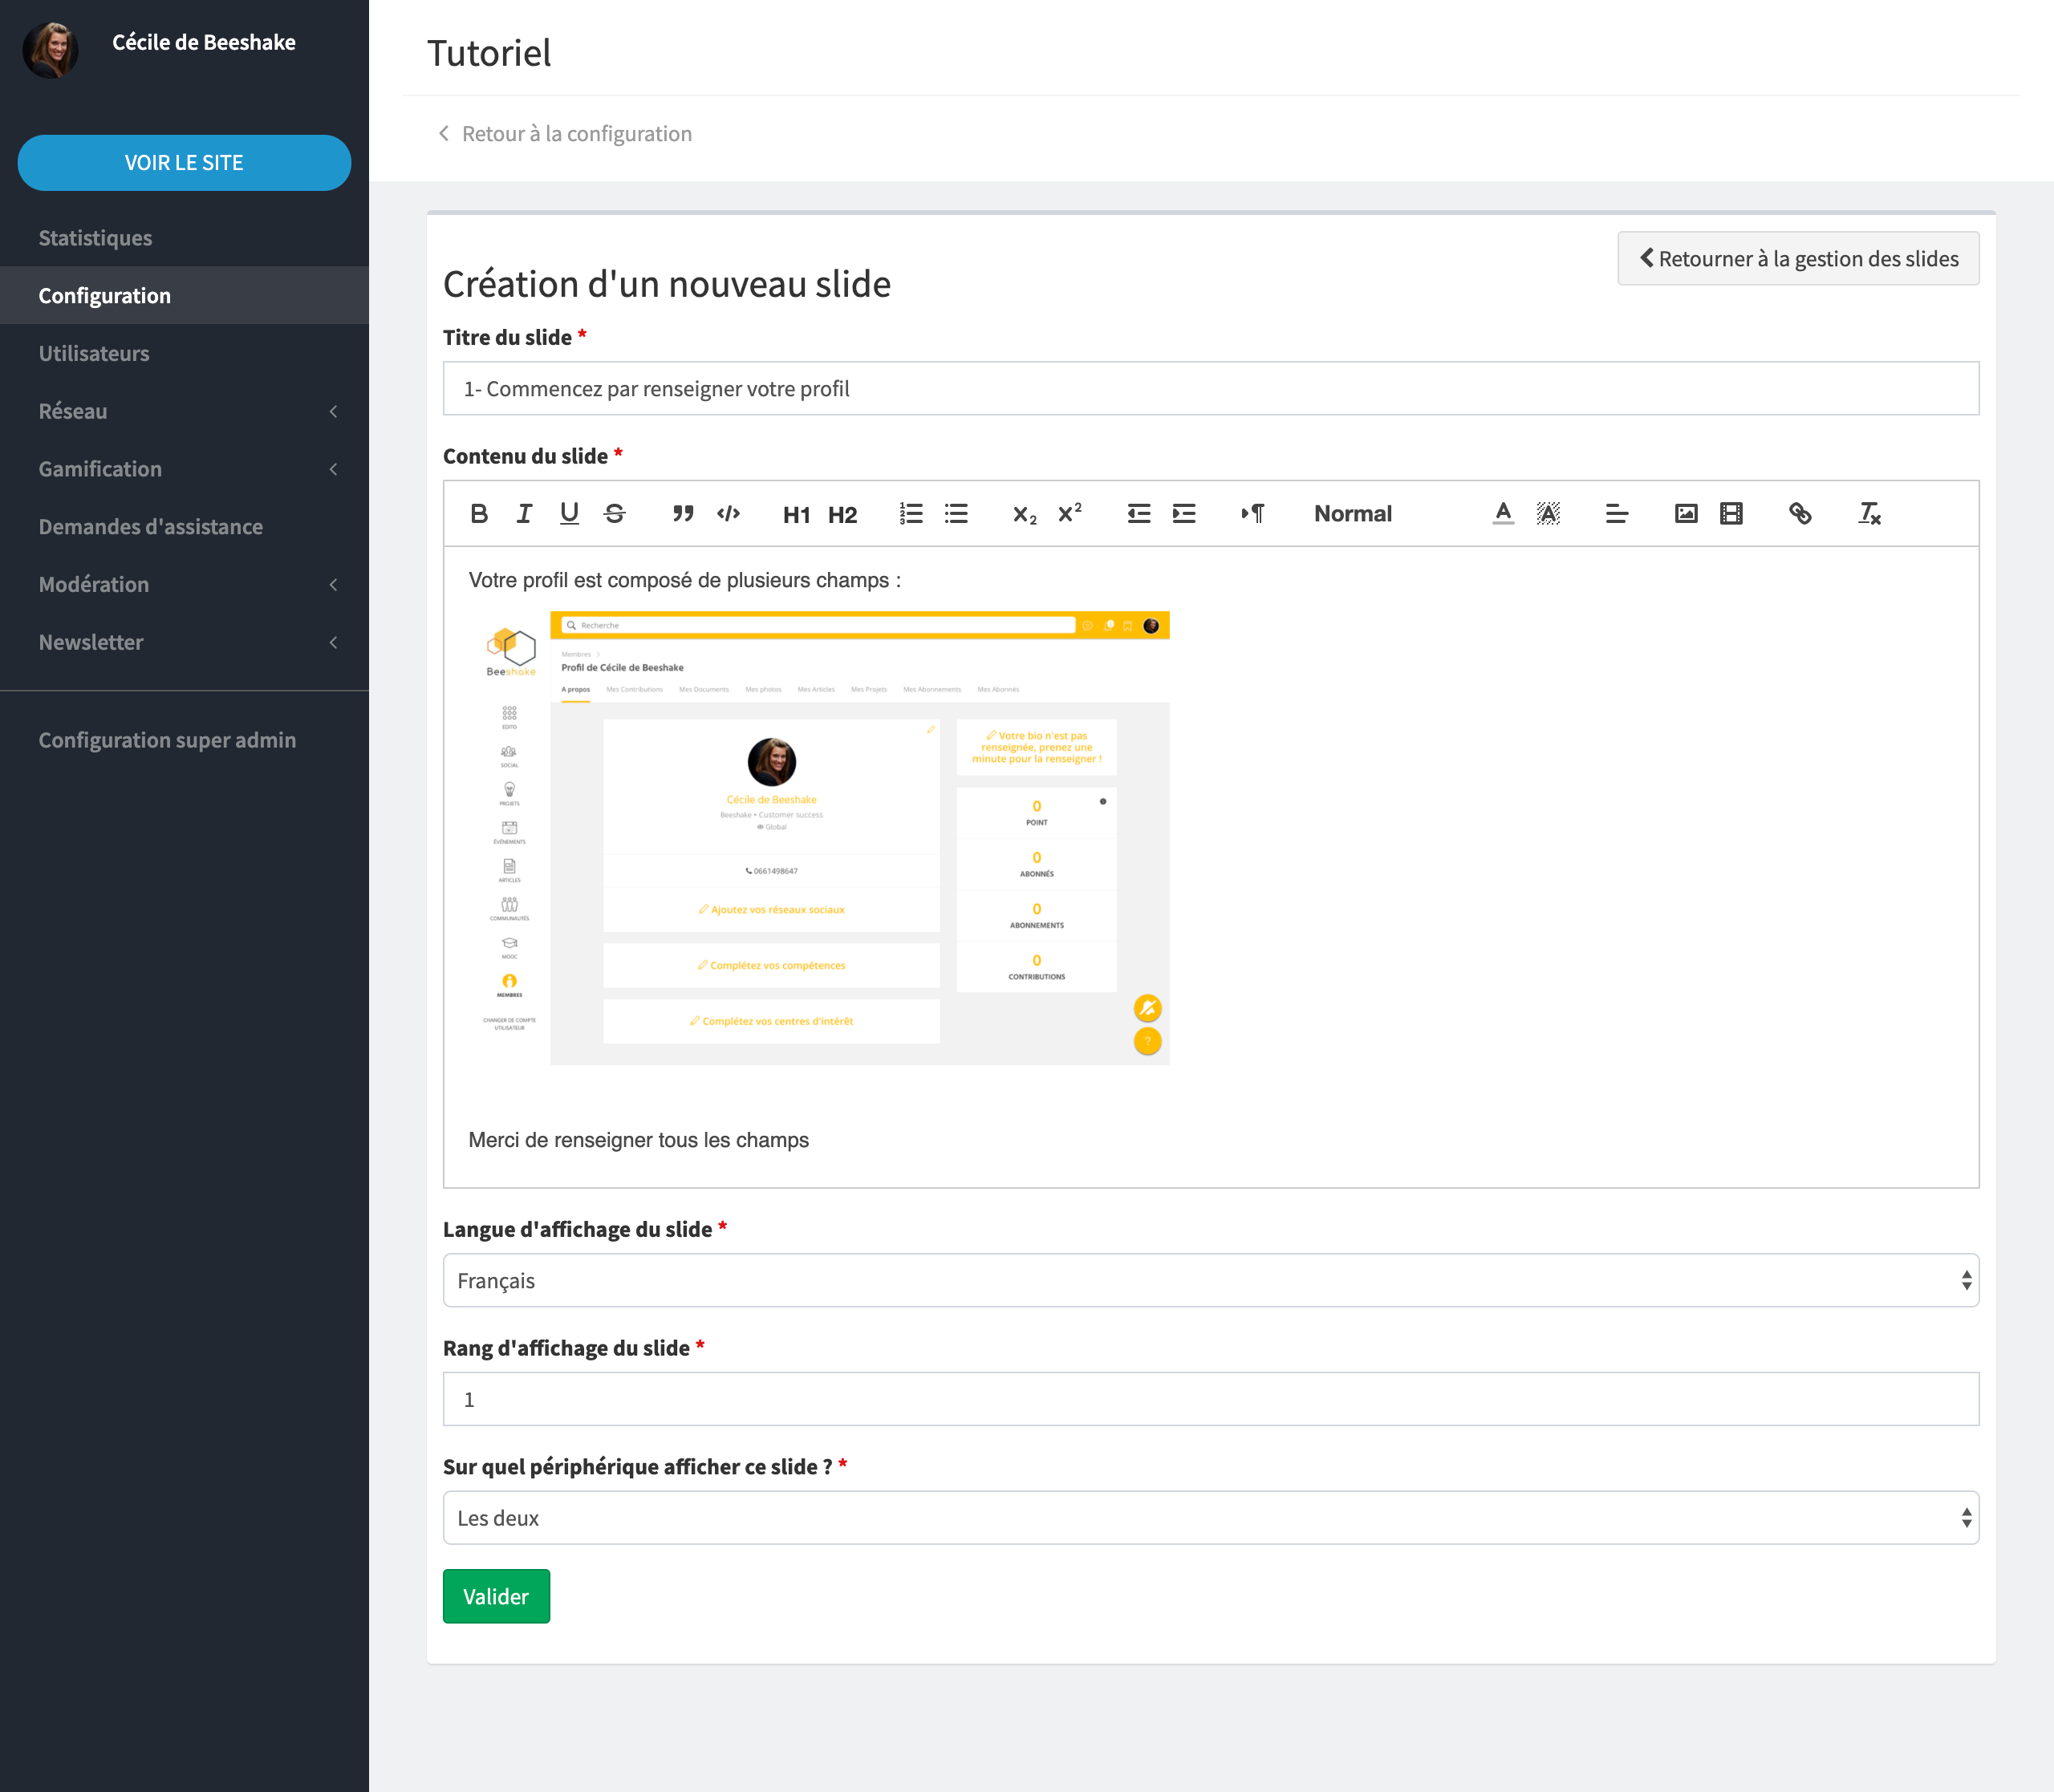Viewport: 2054px width, 1792px height.
Task: Insert a hyperlink via link icon
Action: [x=1800, y=513]
